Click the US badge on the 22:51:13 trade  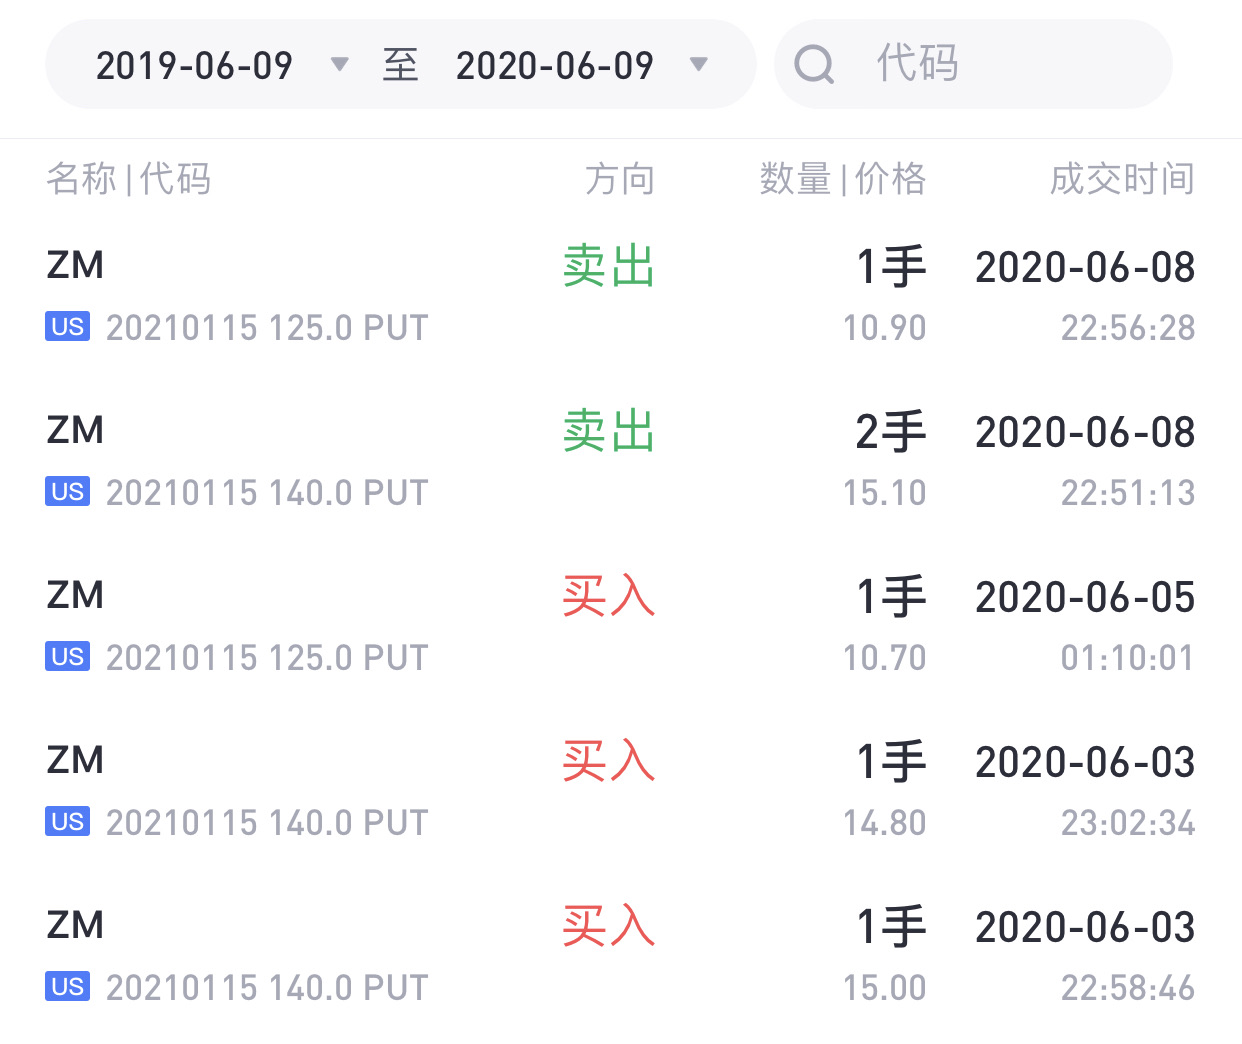[67, 492]
